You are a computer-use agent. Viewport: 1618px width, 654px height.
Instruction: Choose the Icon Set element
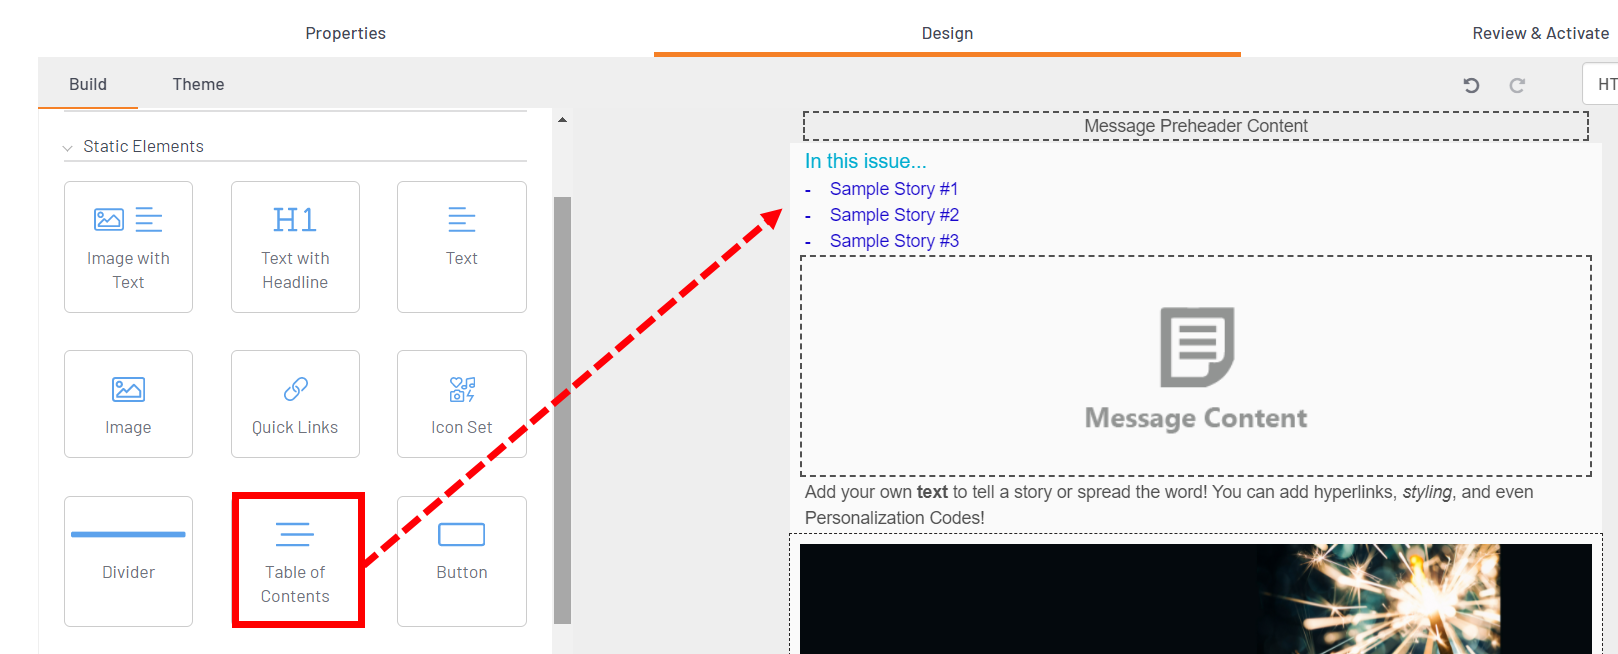click(461, 404)
